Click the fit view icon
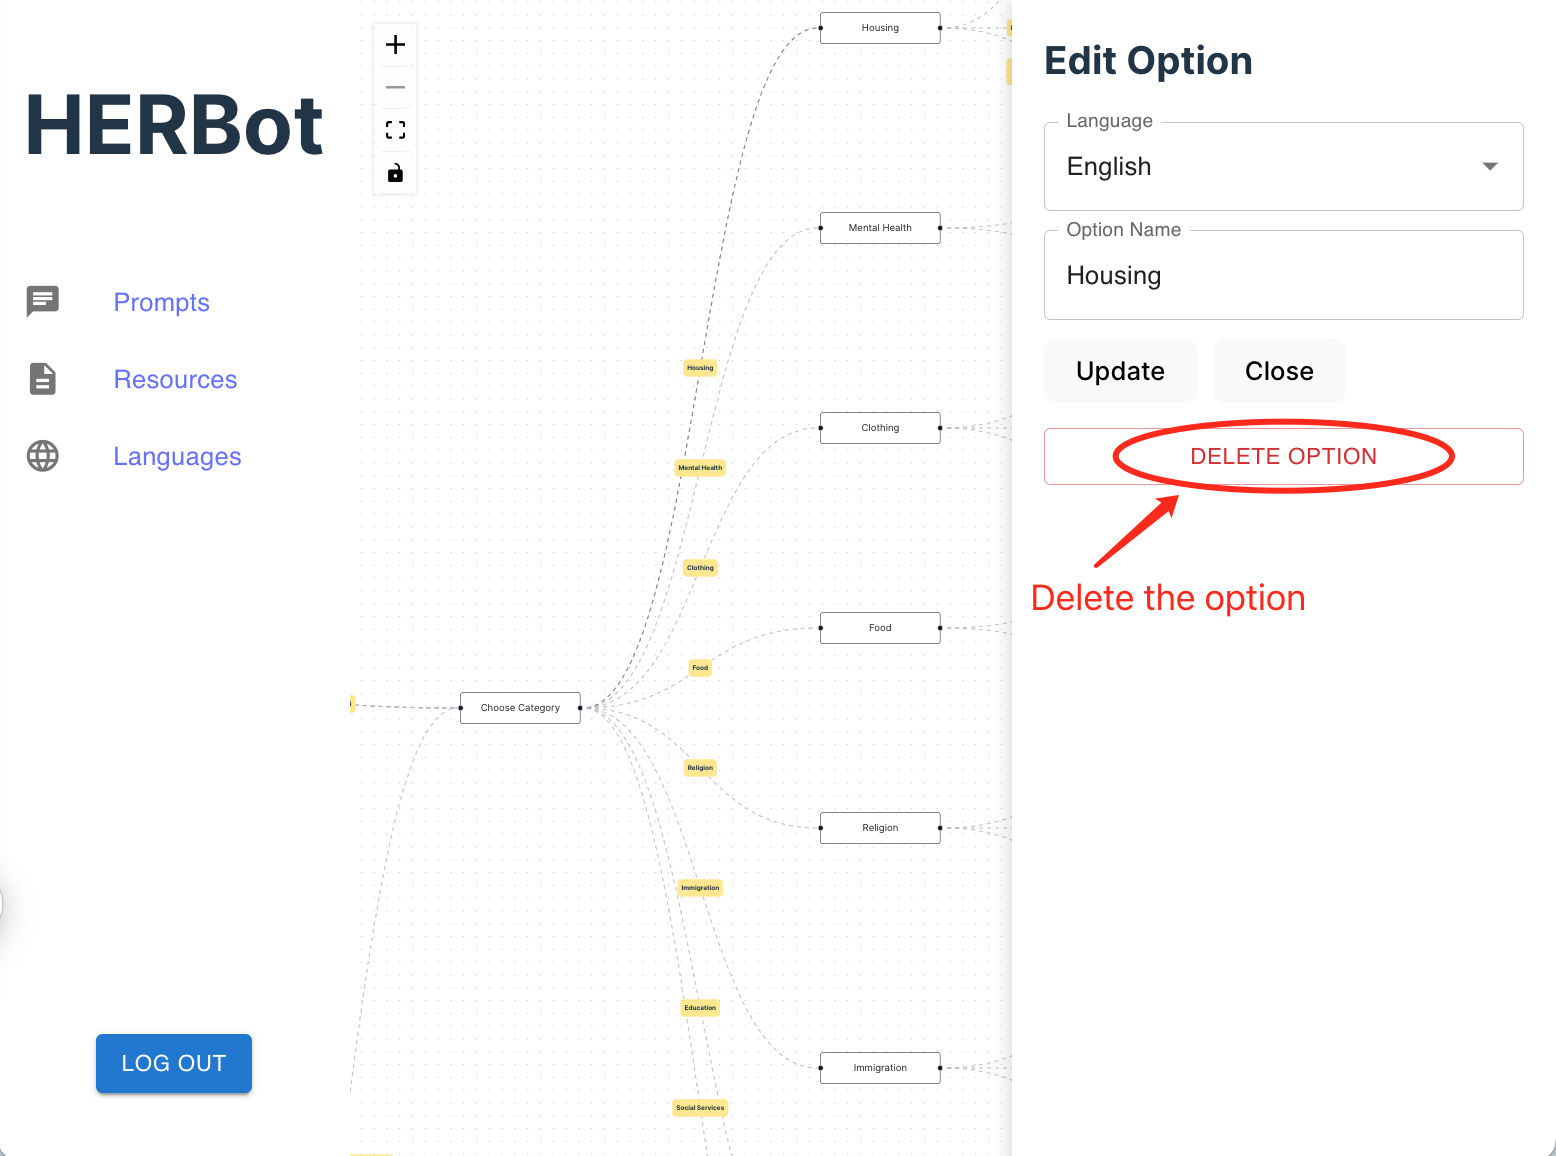Viewport: 1556px width, 1156px height. [395, 131]
